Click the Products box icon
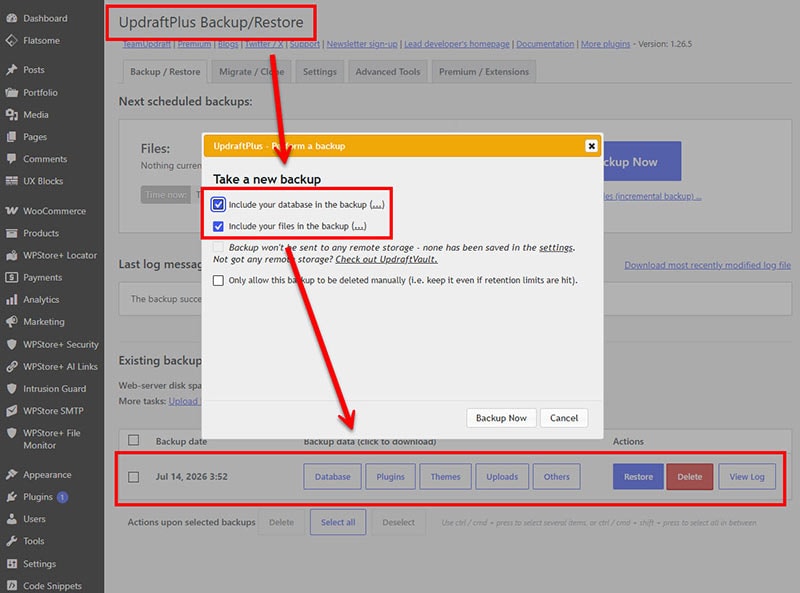This screenshot has width=800, height=593. 12,233
